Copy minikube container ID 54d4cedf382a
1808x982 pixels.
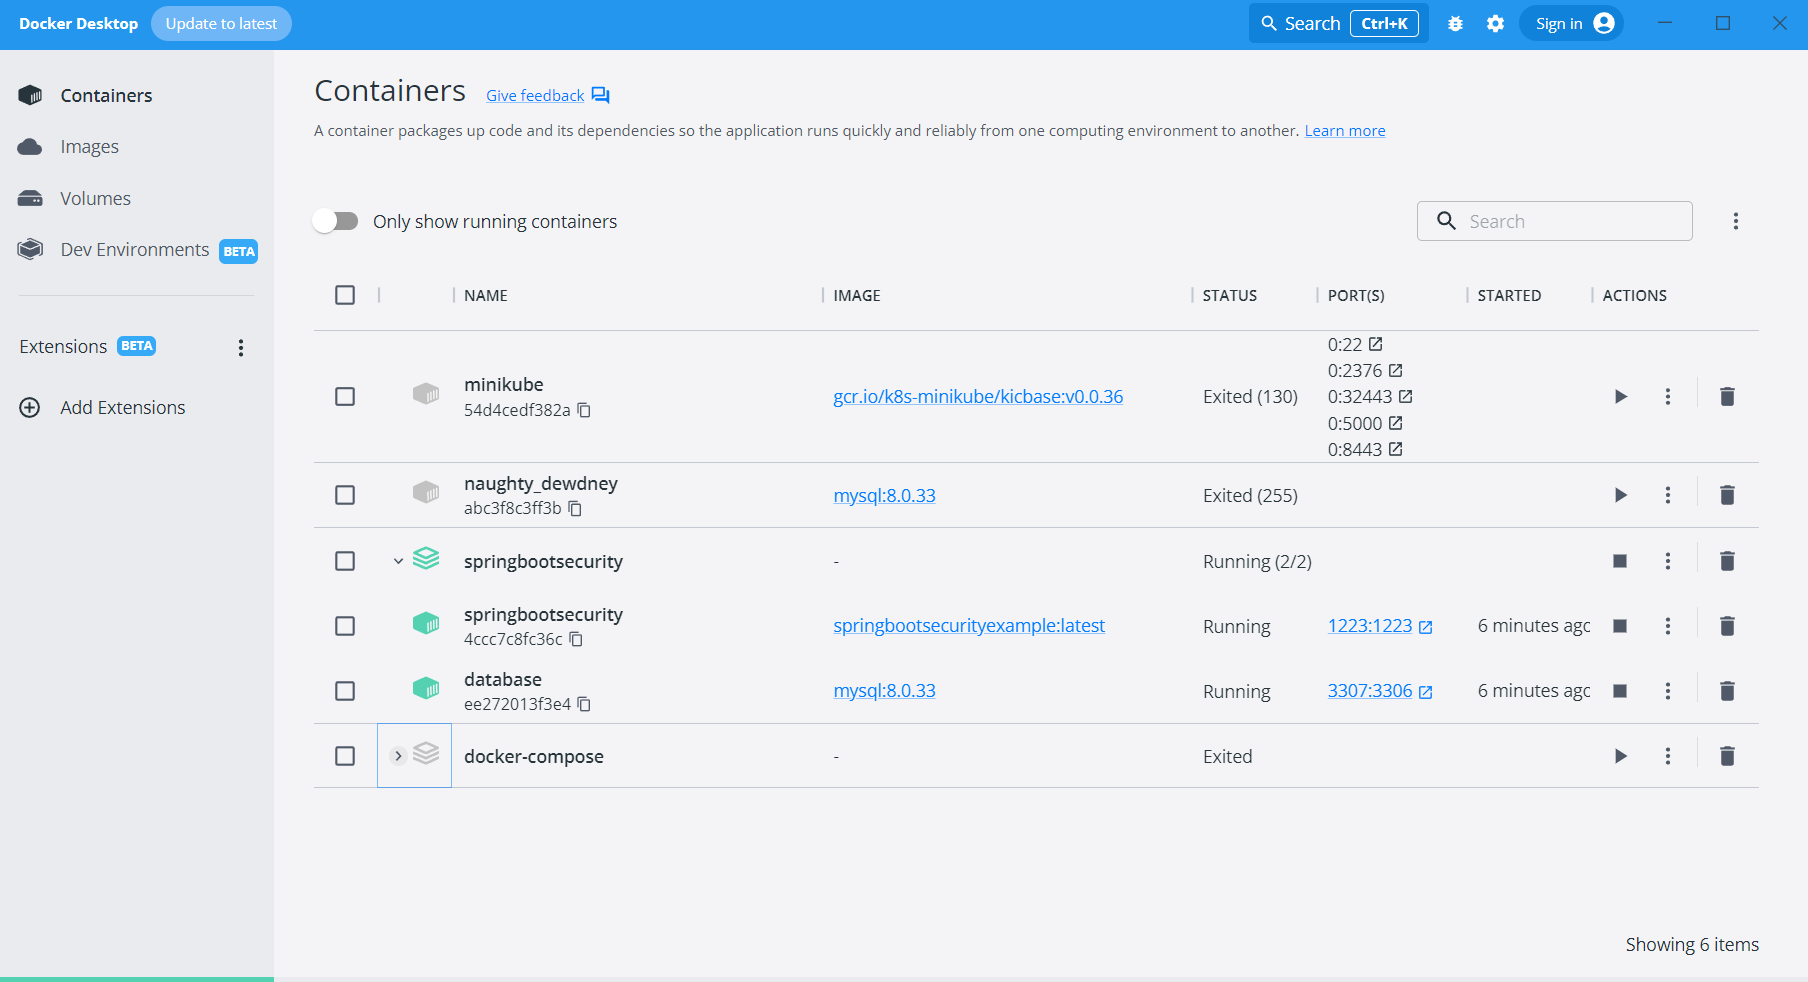pos(584,410)
